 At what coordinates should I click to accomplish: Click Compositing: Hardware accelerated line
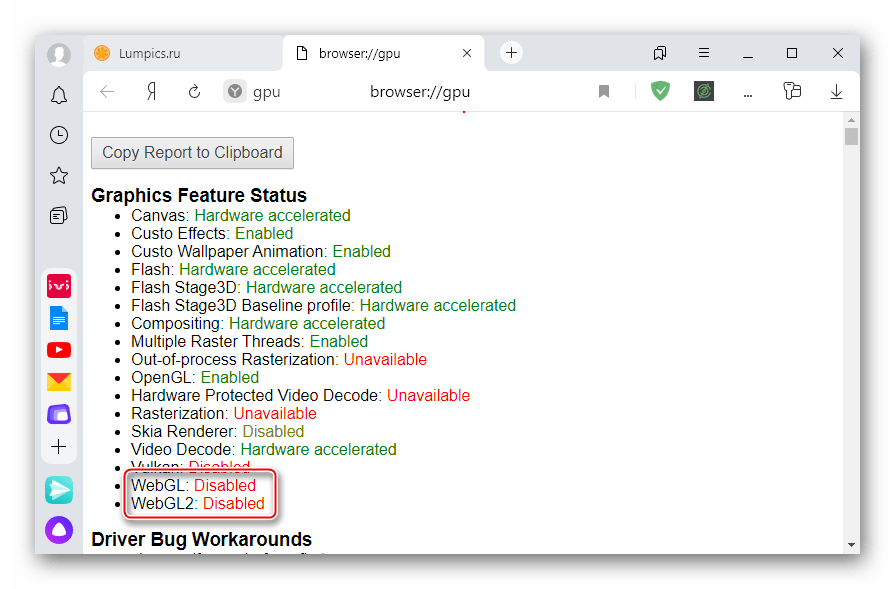click(x=258, y=324)
